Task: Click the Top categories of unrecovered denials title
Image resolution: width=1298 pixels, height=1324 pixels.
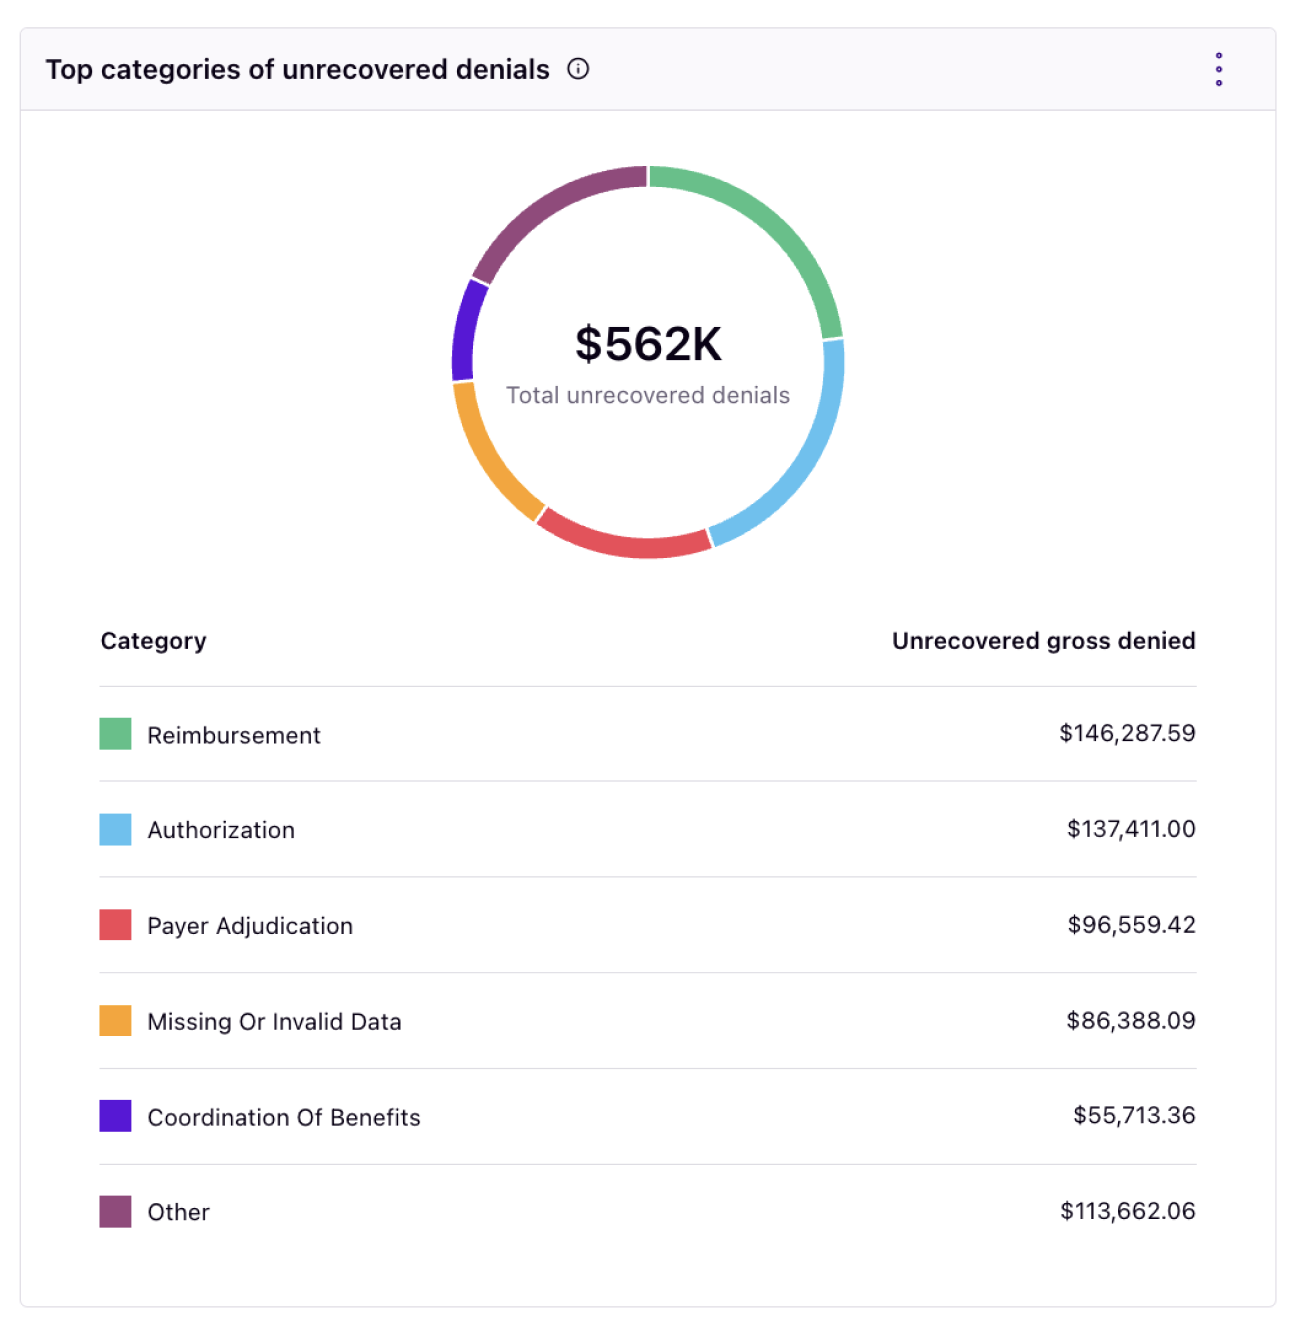Action: (297, 69)
